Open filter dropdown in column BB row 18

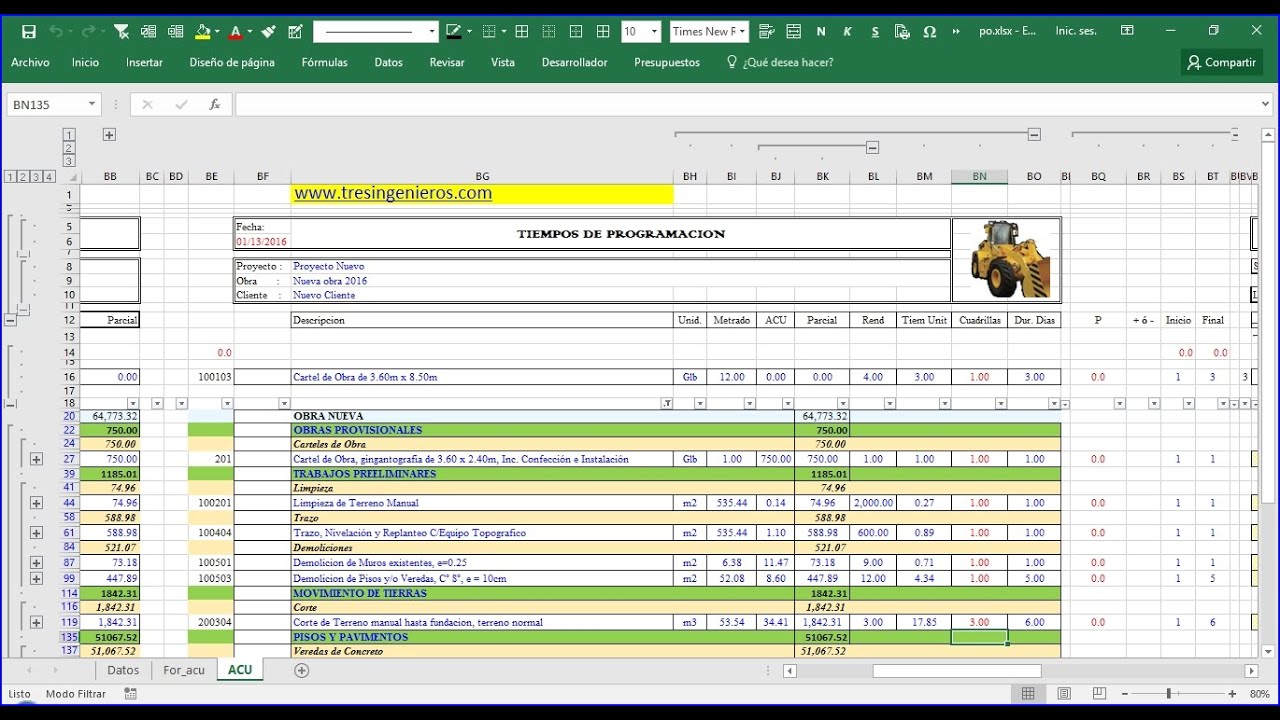point(132,403)
